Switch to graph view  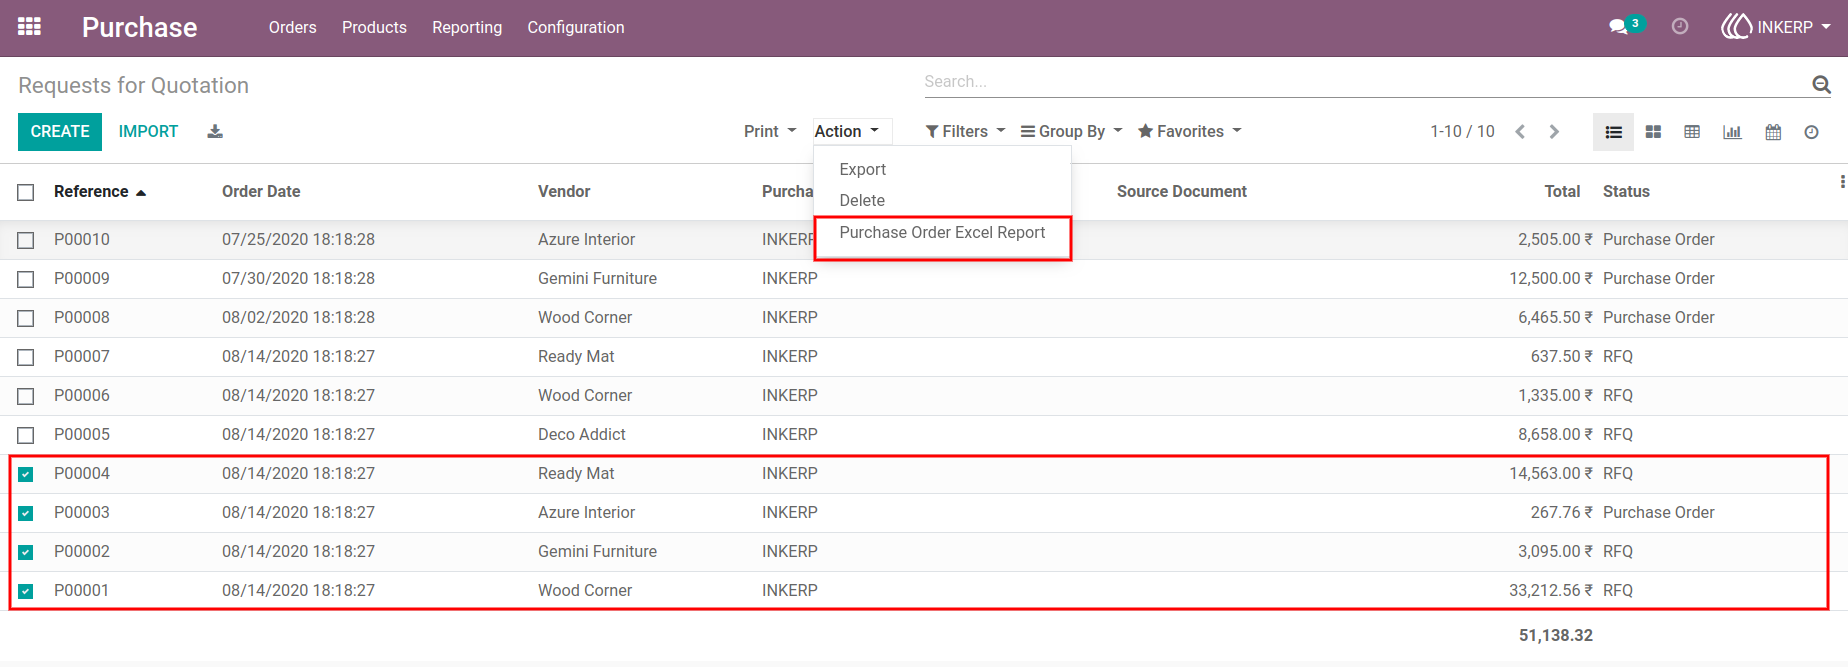coord(1732,132)
